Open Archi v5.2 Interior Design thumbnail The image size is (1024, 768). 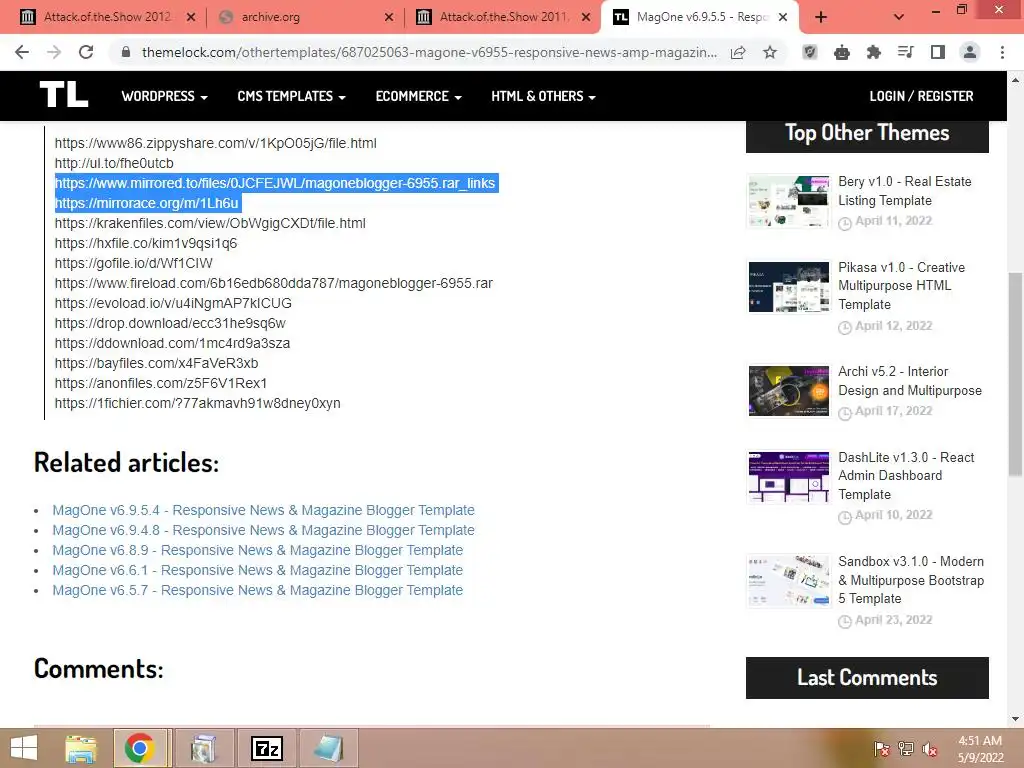(788, 391)
